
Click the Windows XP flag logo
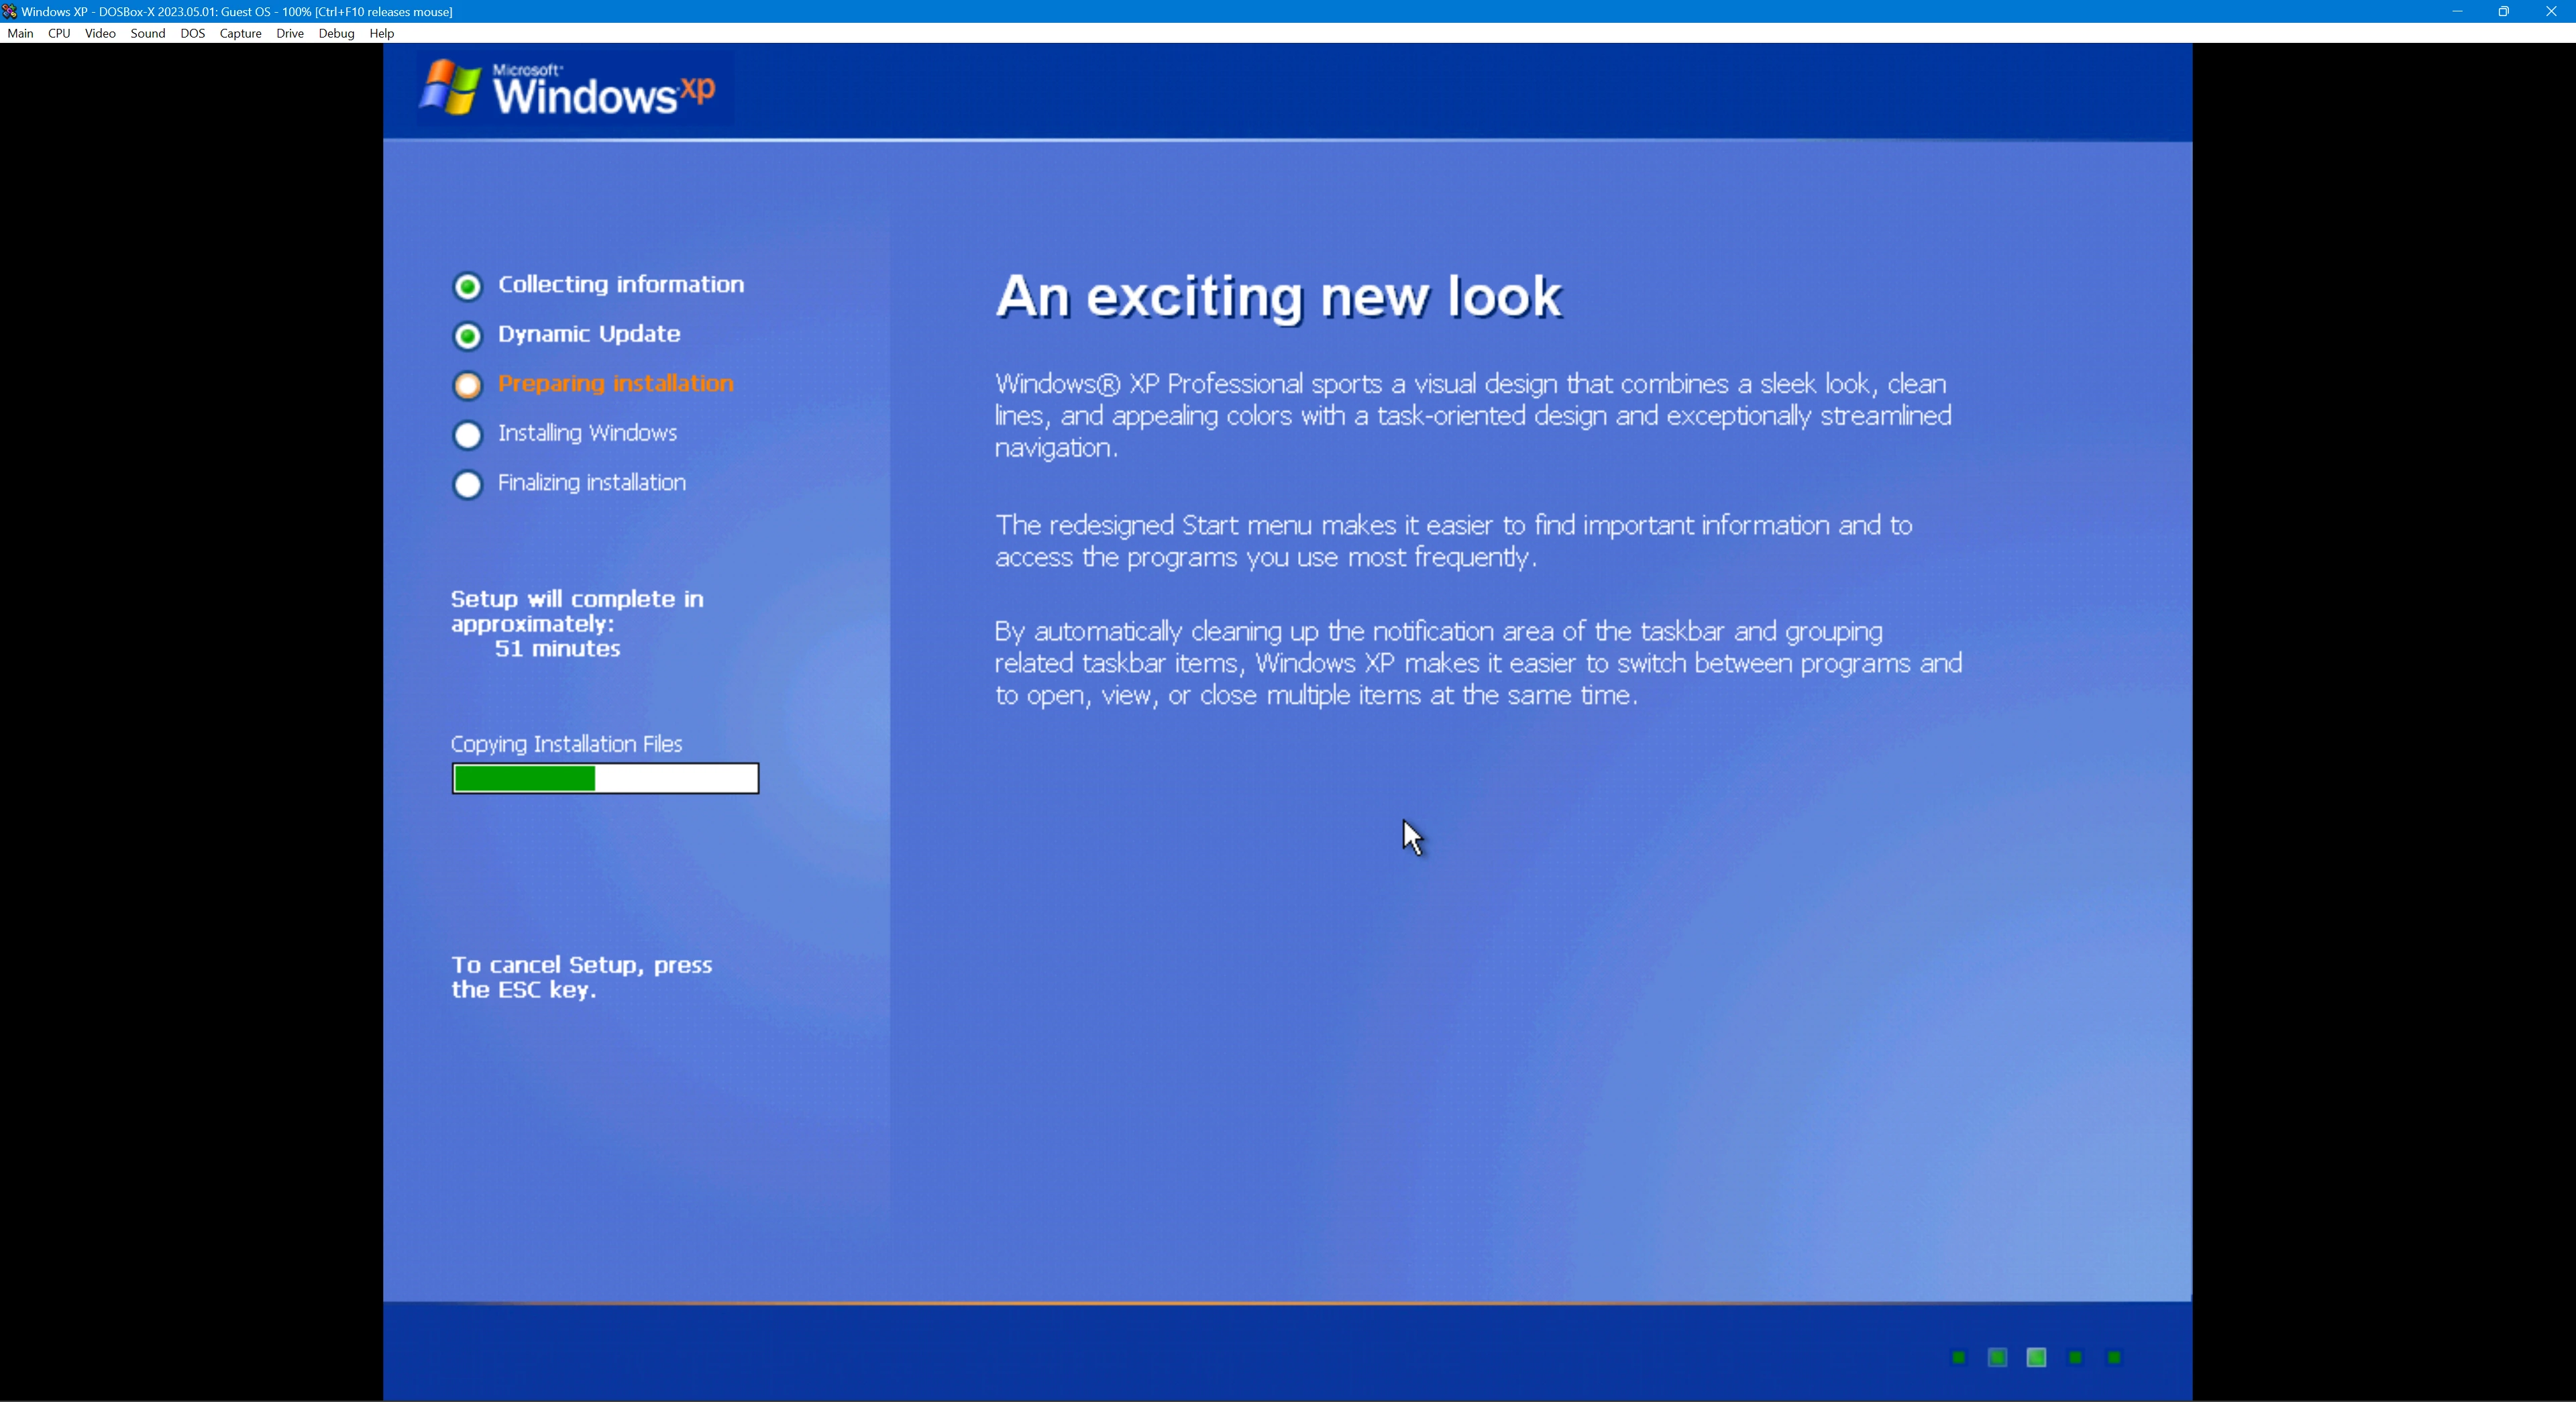coord(449,87)
